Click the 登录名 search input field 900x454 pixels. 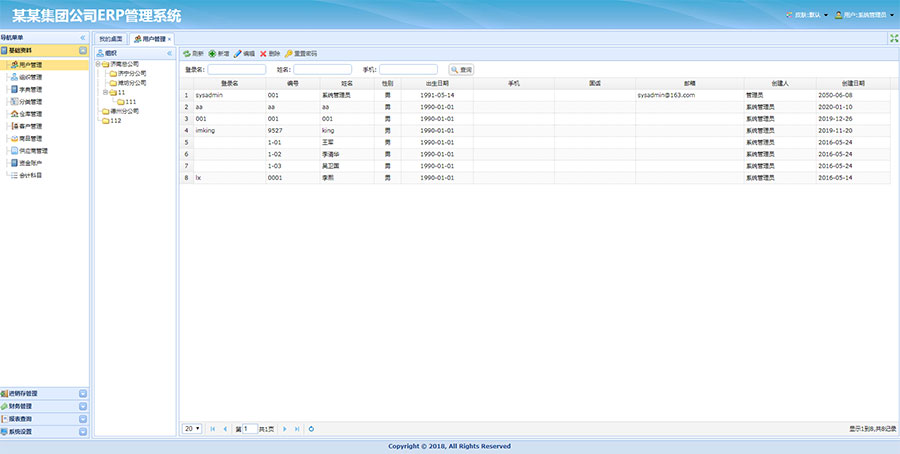(x=237, y=70)
